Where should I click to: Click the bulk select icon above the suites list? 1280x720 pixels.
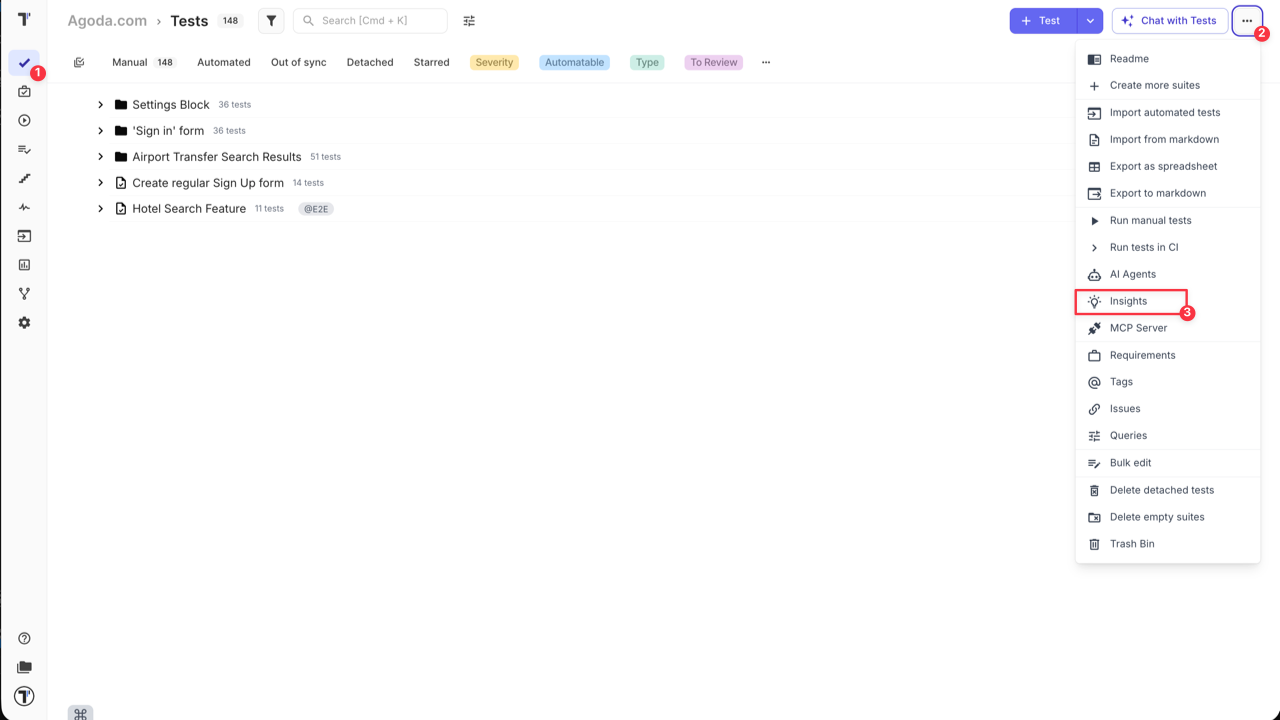pyautogui.click(x=79, y=61)
